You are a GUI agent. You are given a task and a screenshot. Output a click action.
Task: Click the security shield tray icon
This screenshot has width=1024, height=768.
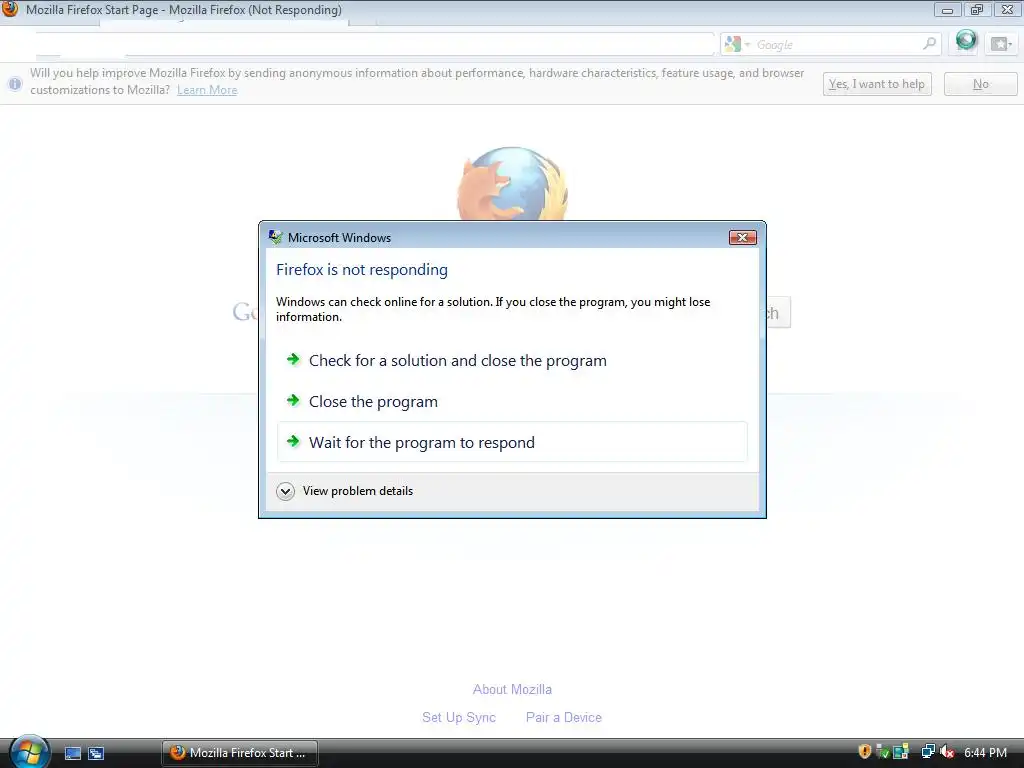tap(865, 752)
